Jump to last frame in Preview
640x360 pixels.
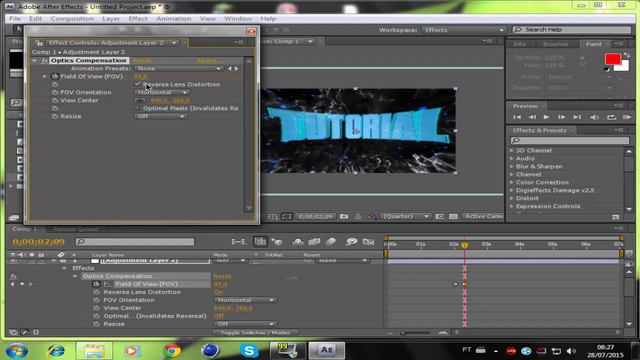577,117
